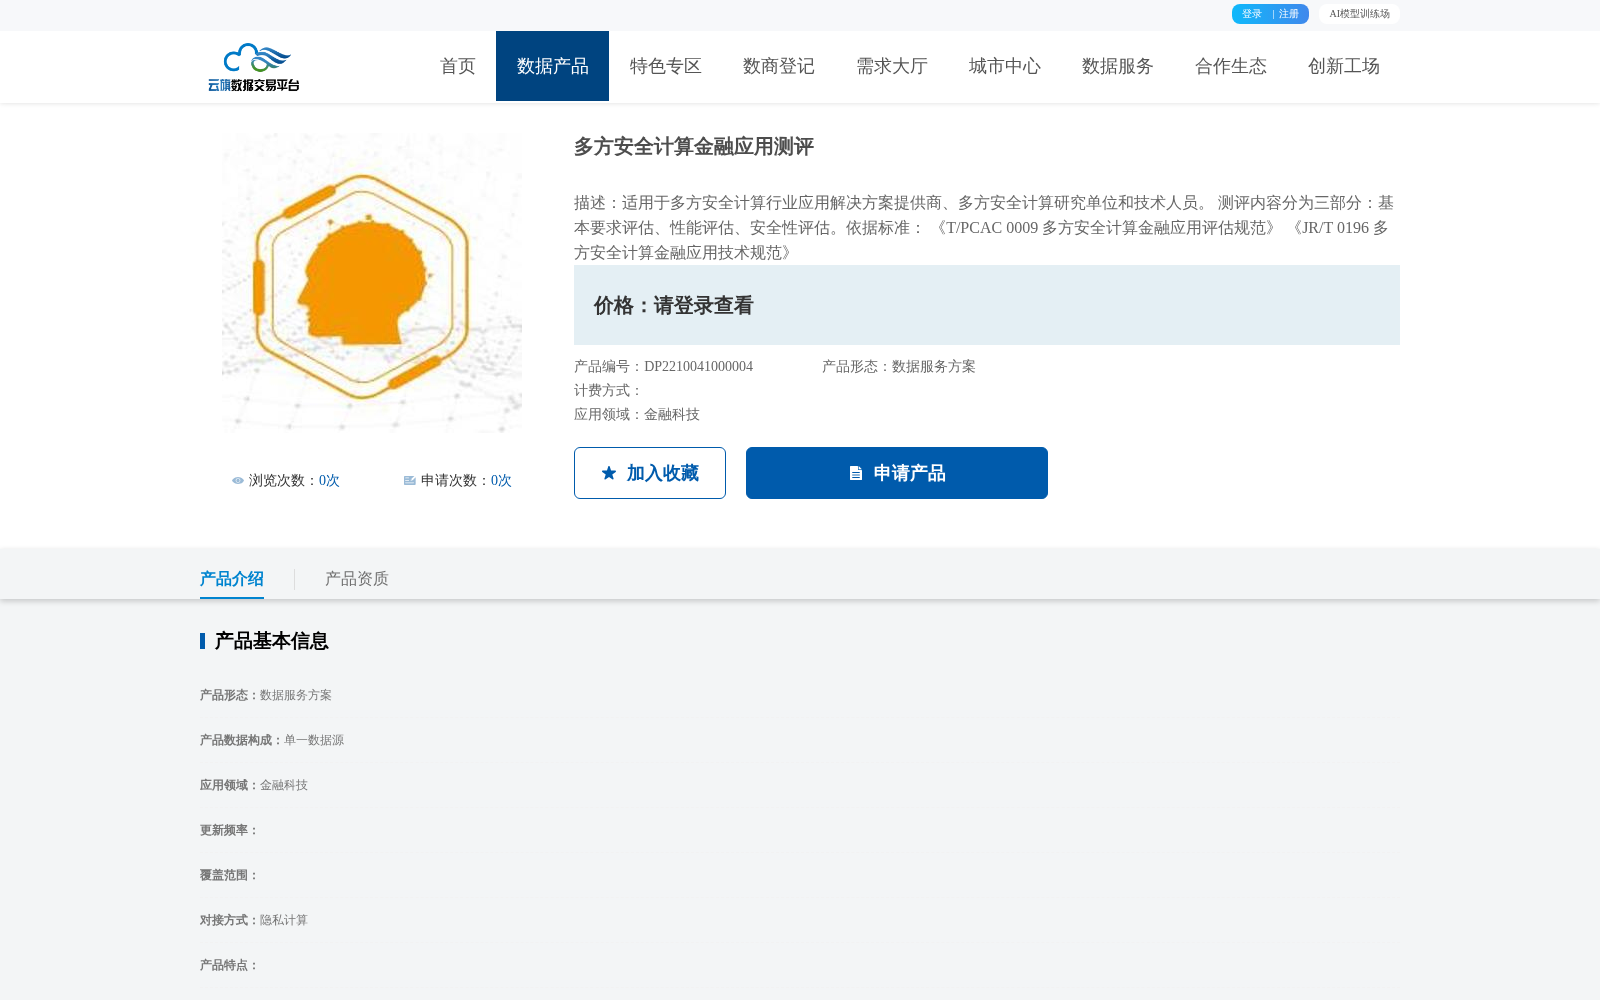Click the 应用领域：金融科技 text under 计费方式
Screen dimensions: 1600x1000
637,415
